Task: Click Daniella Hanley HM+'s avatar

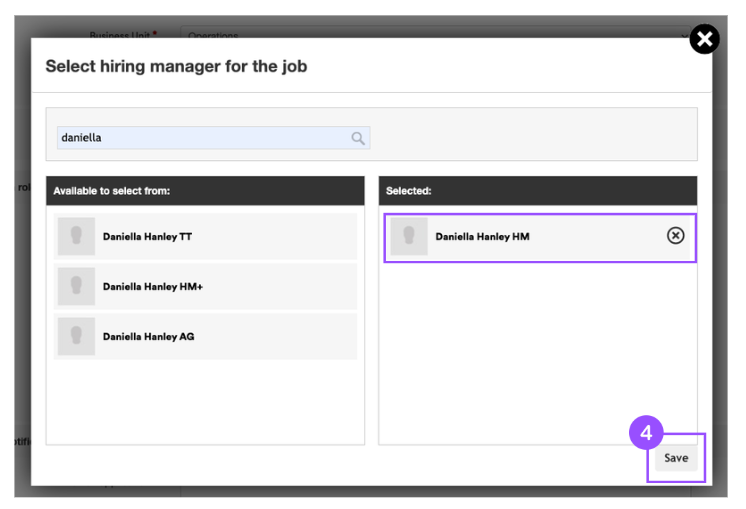Action: point(76,287)
